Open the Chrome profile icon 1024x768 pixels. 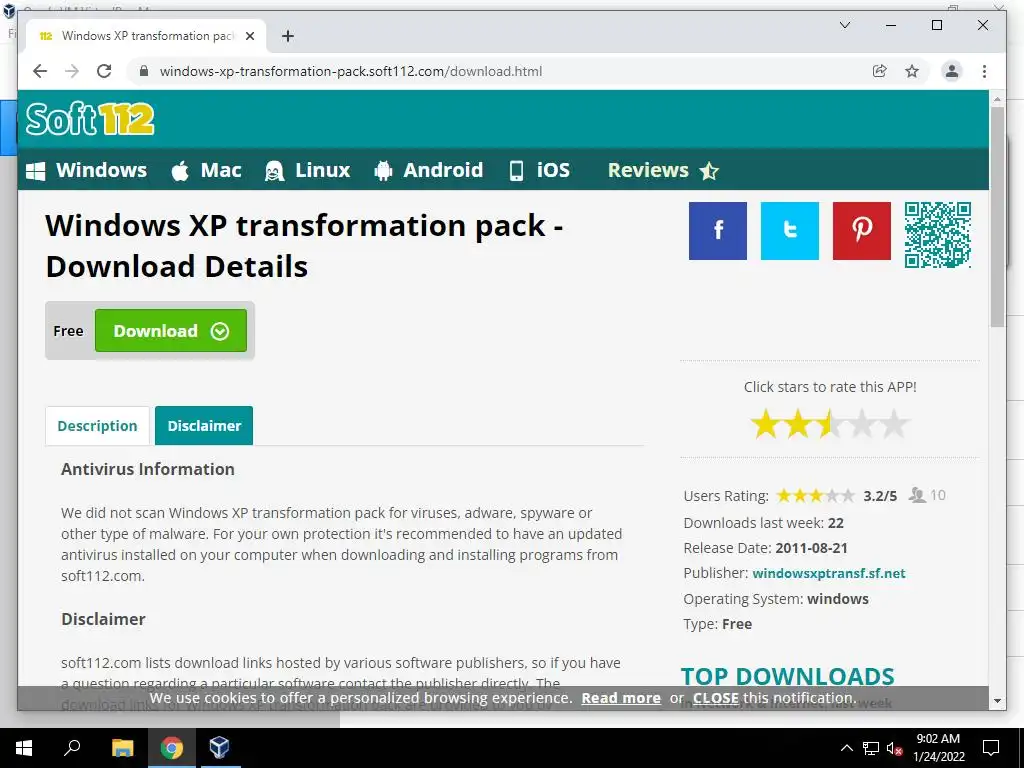coord(952,71)
